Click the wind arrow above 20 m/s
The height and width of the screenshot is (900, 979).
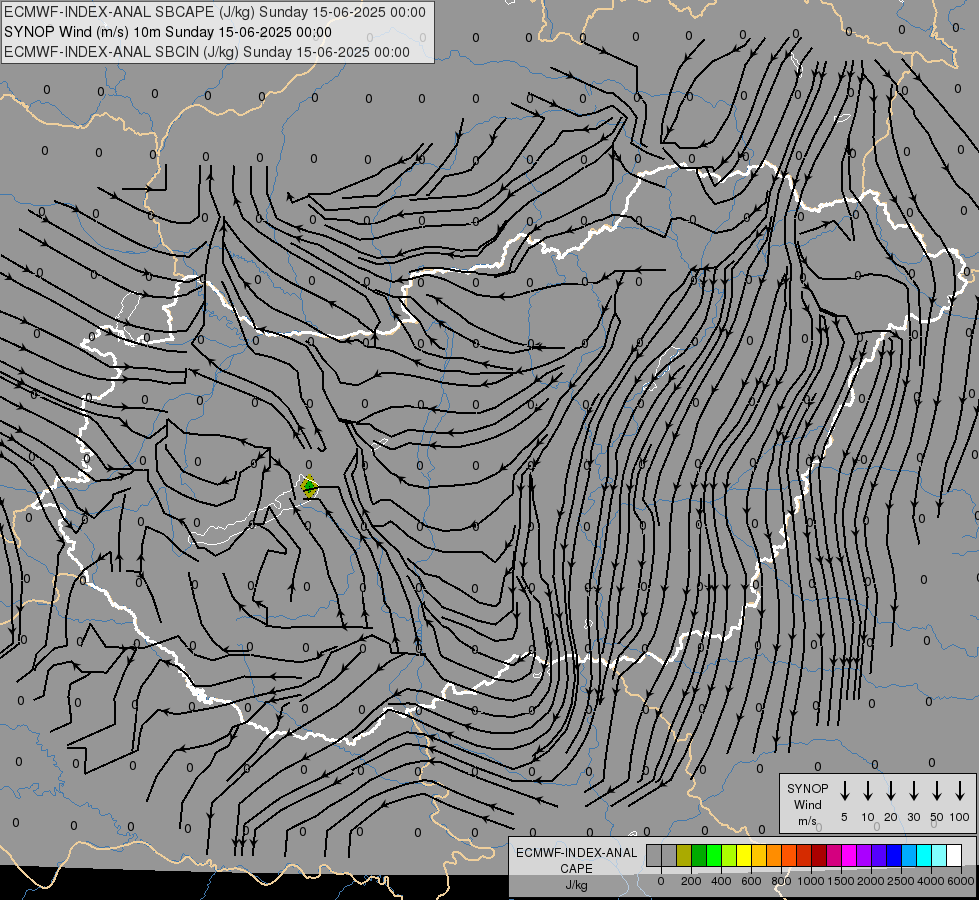pyautogui.click(x=891, y=791)
